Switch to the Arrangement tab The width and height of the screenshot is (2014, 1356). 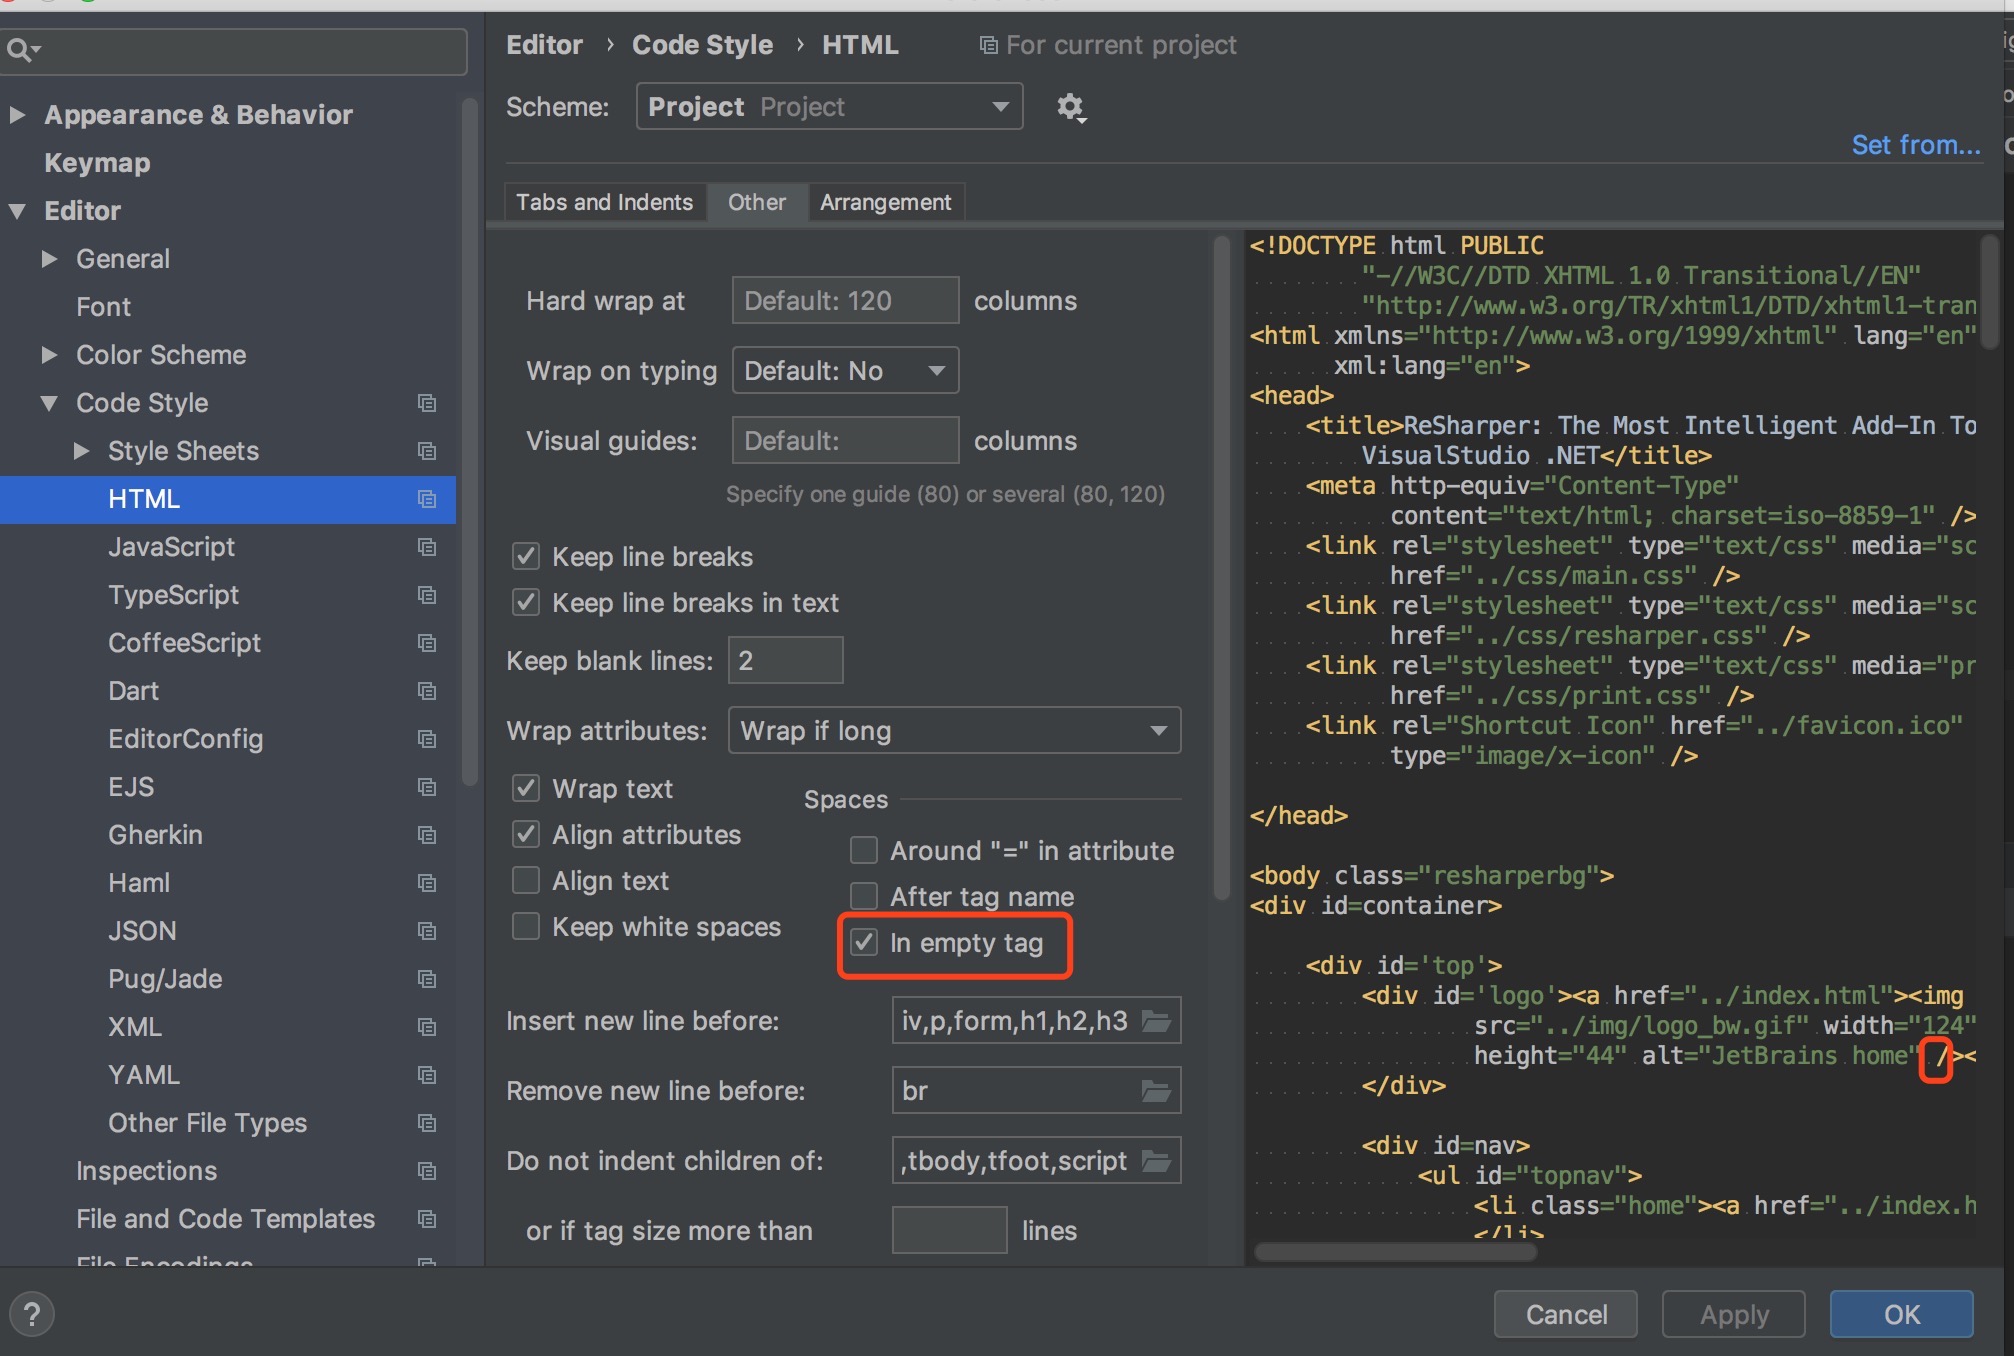[885, 202]
